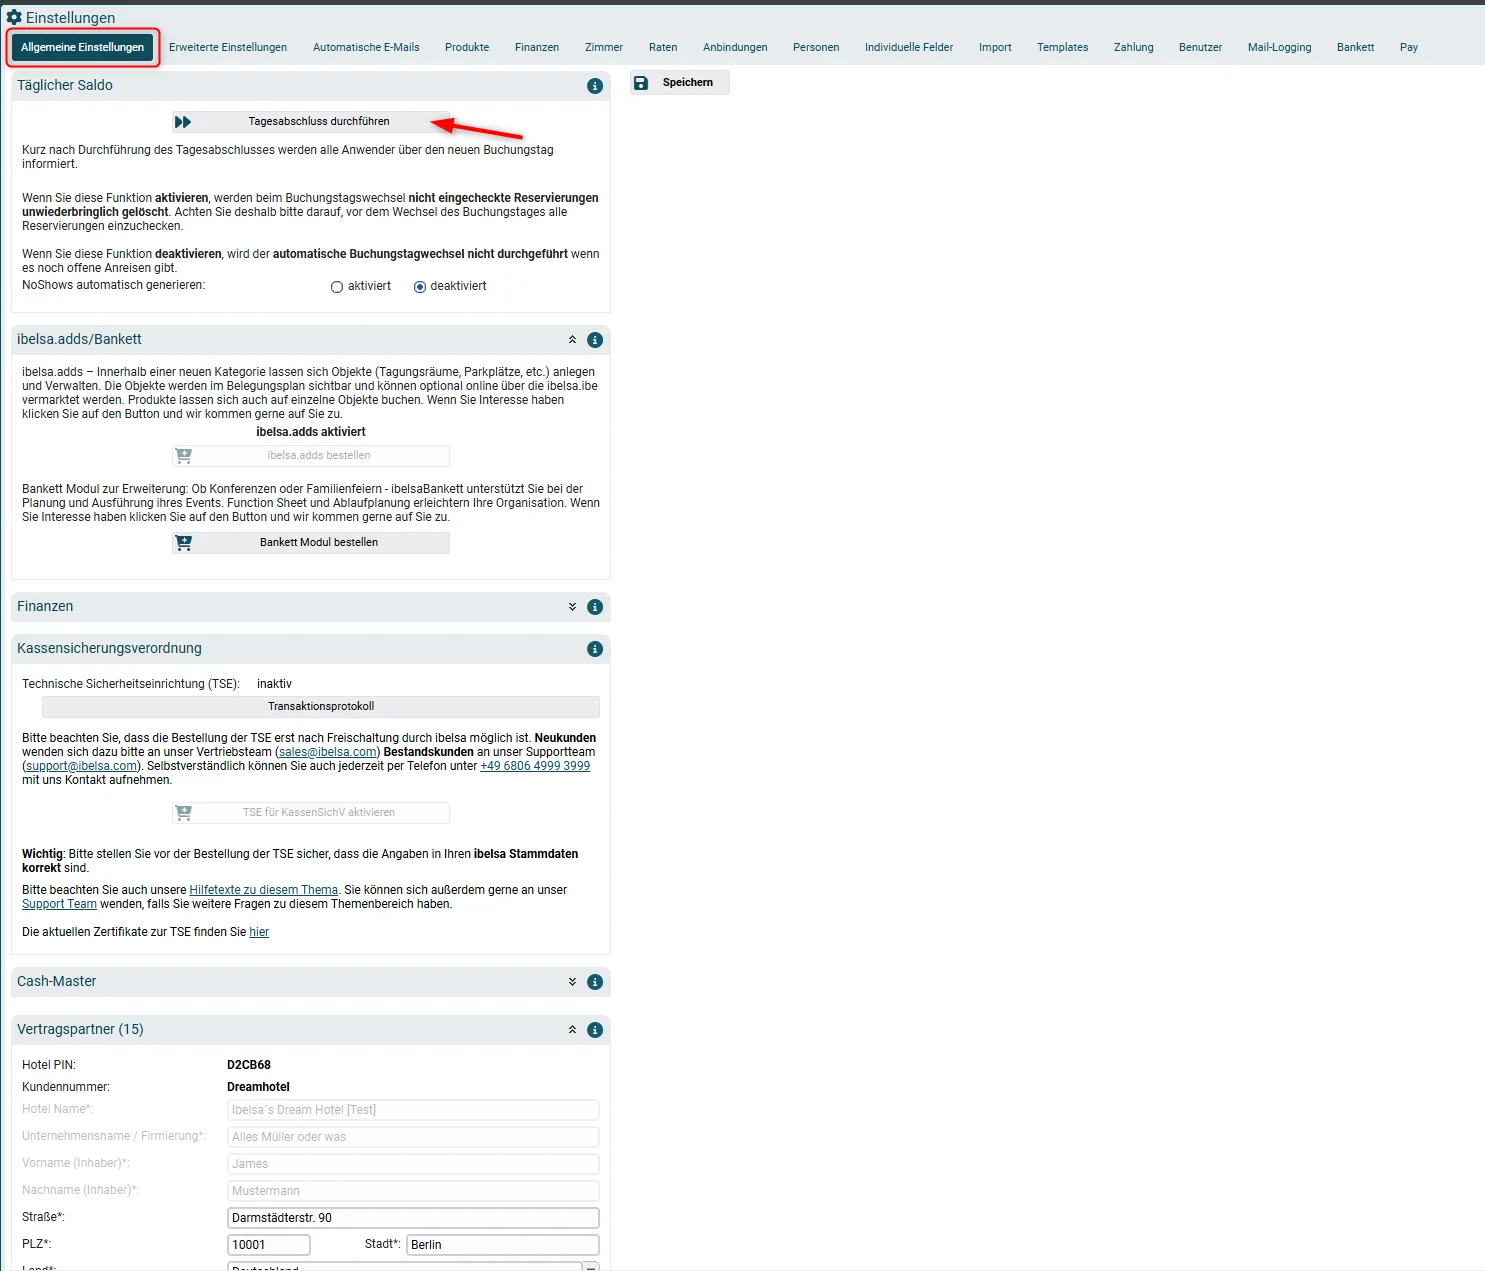Click Bankett Modul bestellen button
Viewport: 1485px width, 1271px height.
coord(311,542)
